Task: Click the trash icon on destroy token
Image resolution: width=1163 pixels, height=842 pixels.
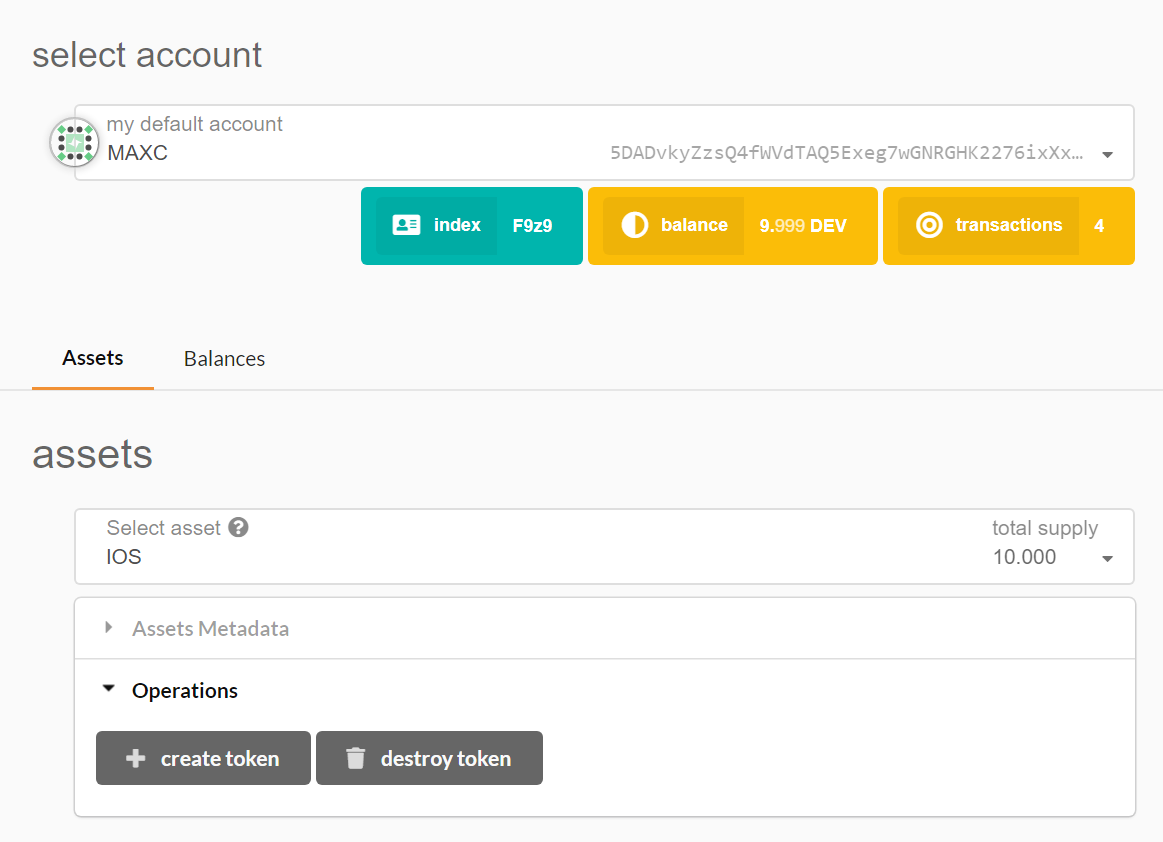Action: pyautogui.click(x=356, y=759)
